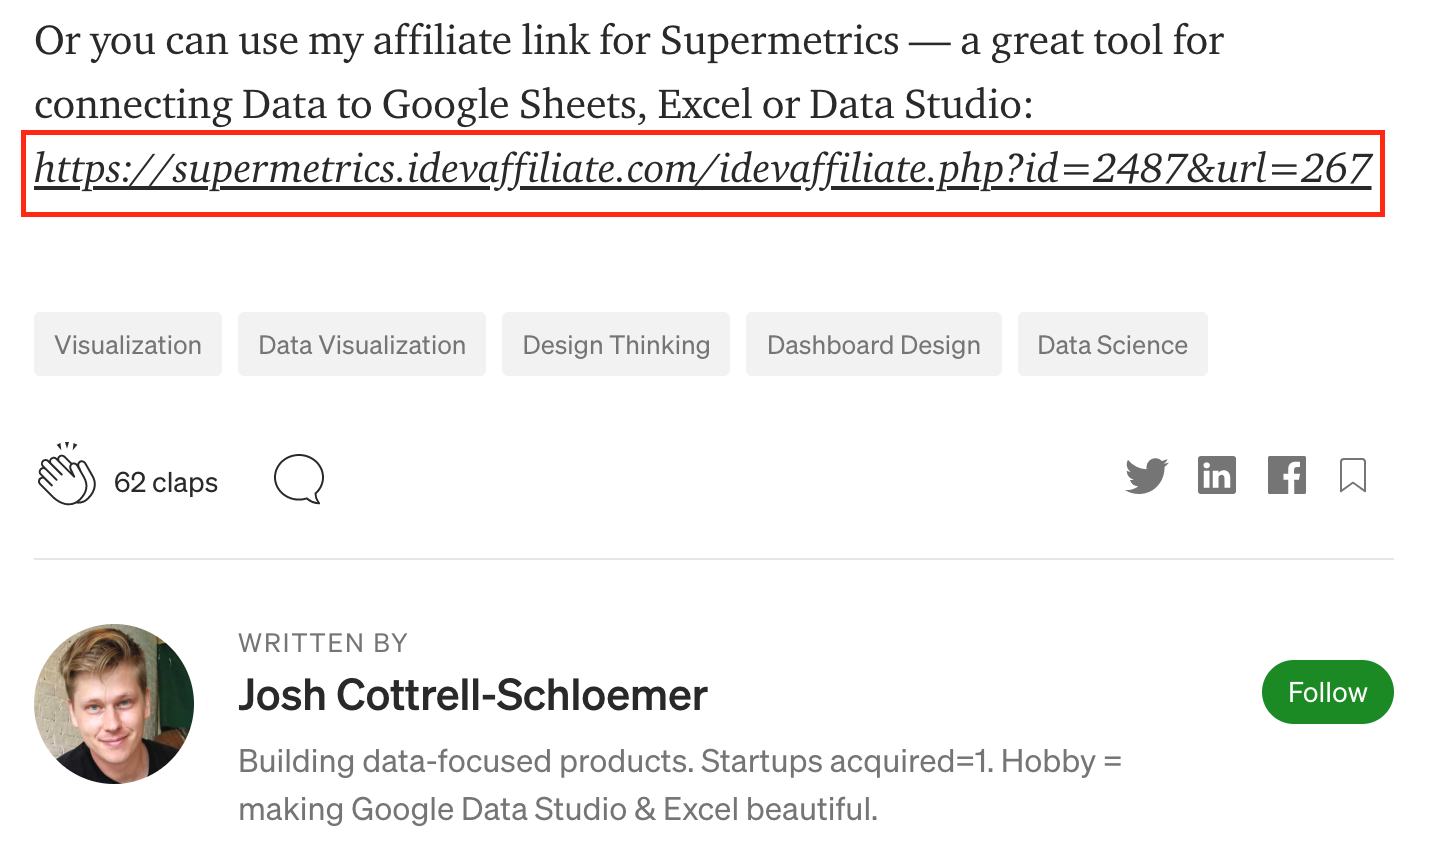Share the article on Facebook

coord(1286,476)
